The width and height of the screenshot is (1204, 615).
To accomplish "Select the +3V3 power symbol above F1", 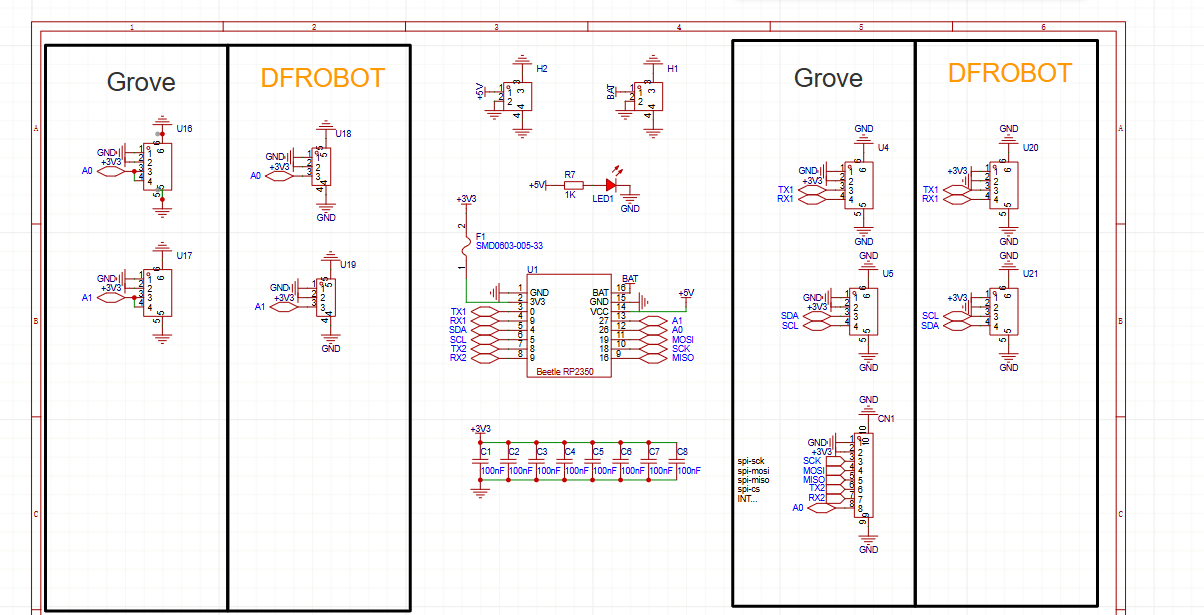I will [x=466, y=200].
